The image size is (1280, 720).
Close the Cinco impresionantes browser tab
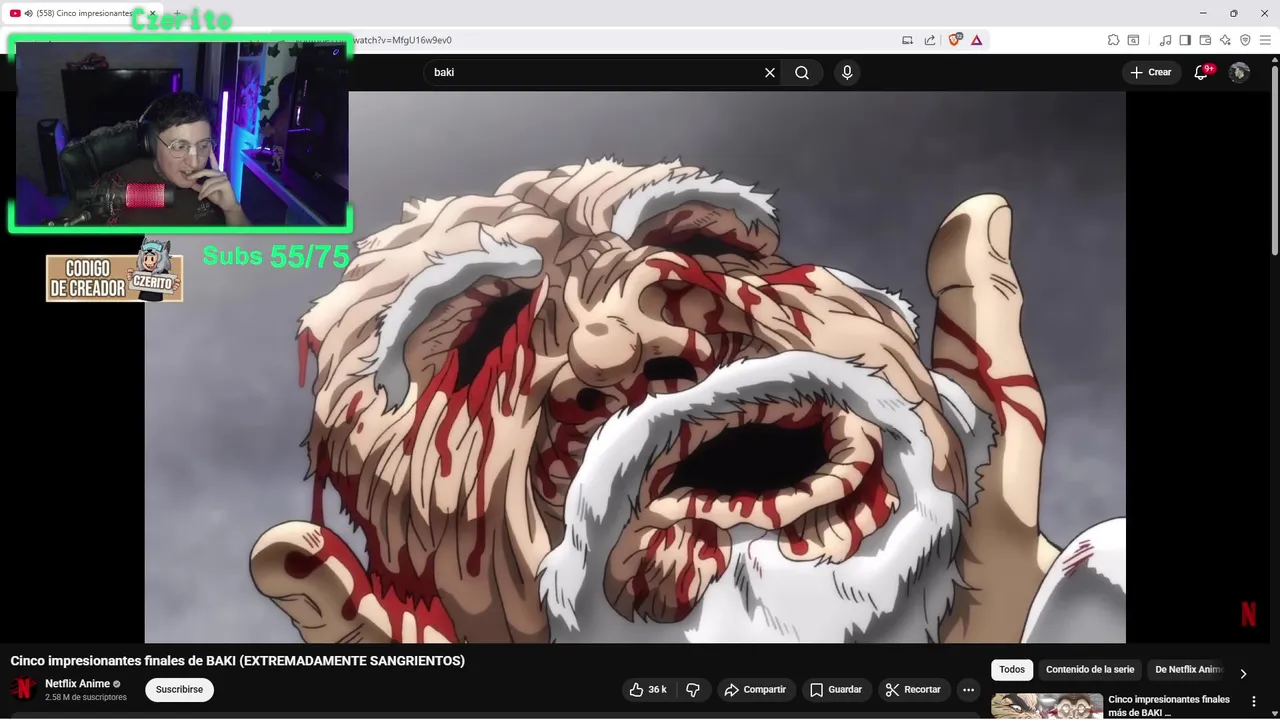152,13
